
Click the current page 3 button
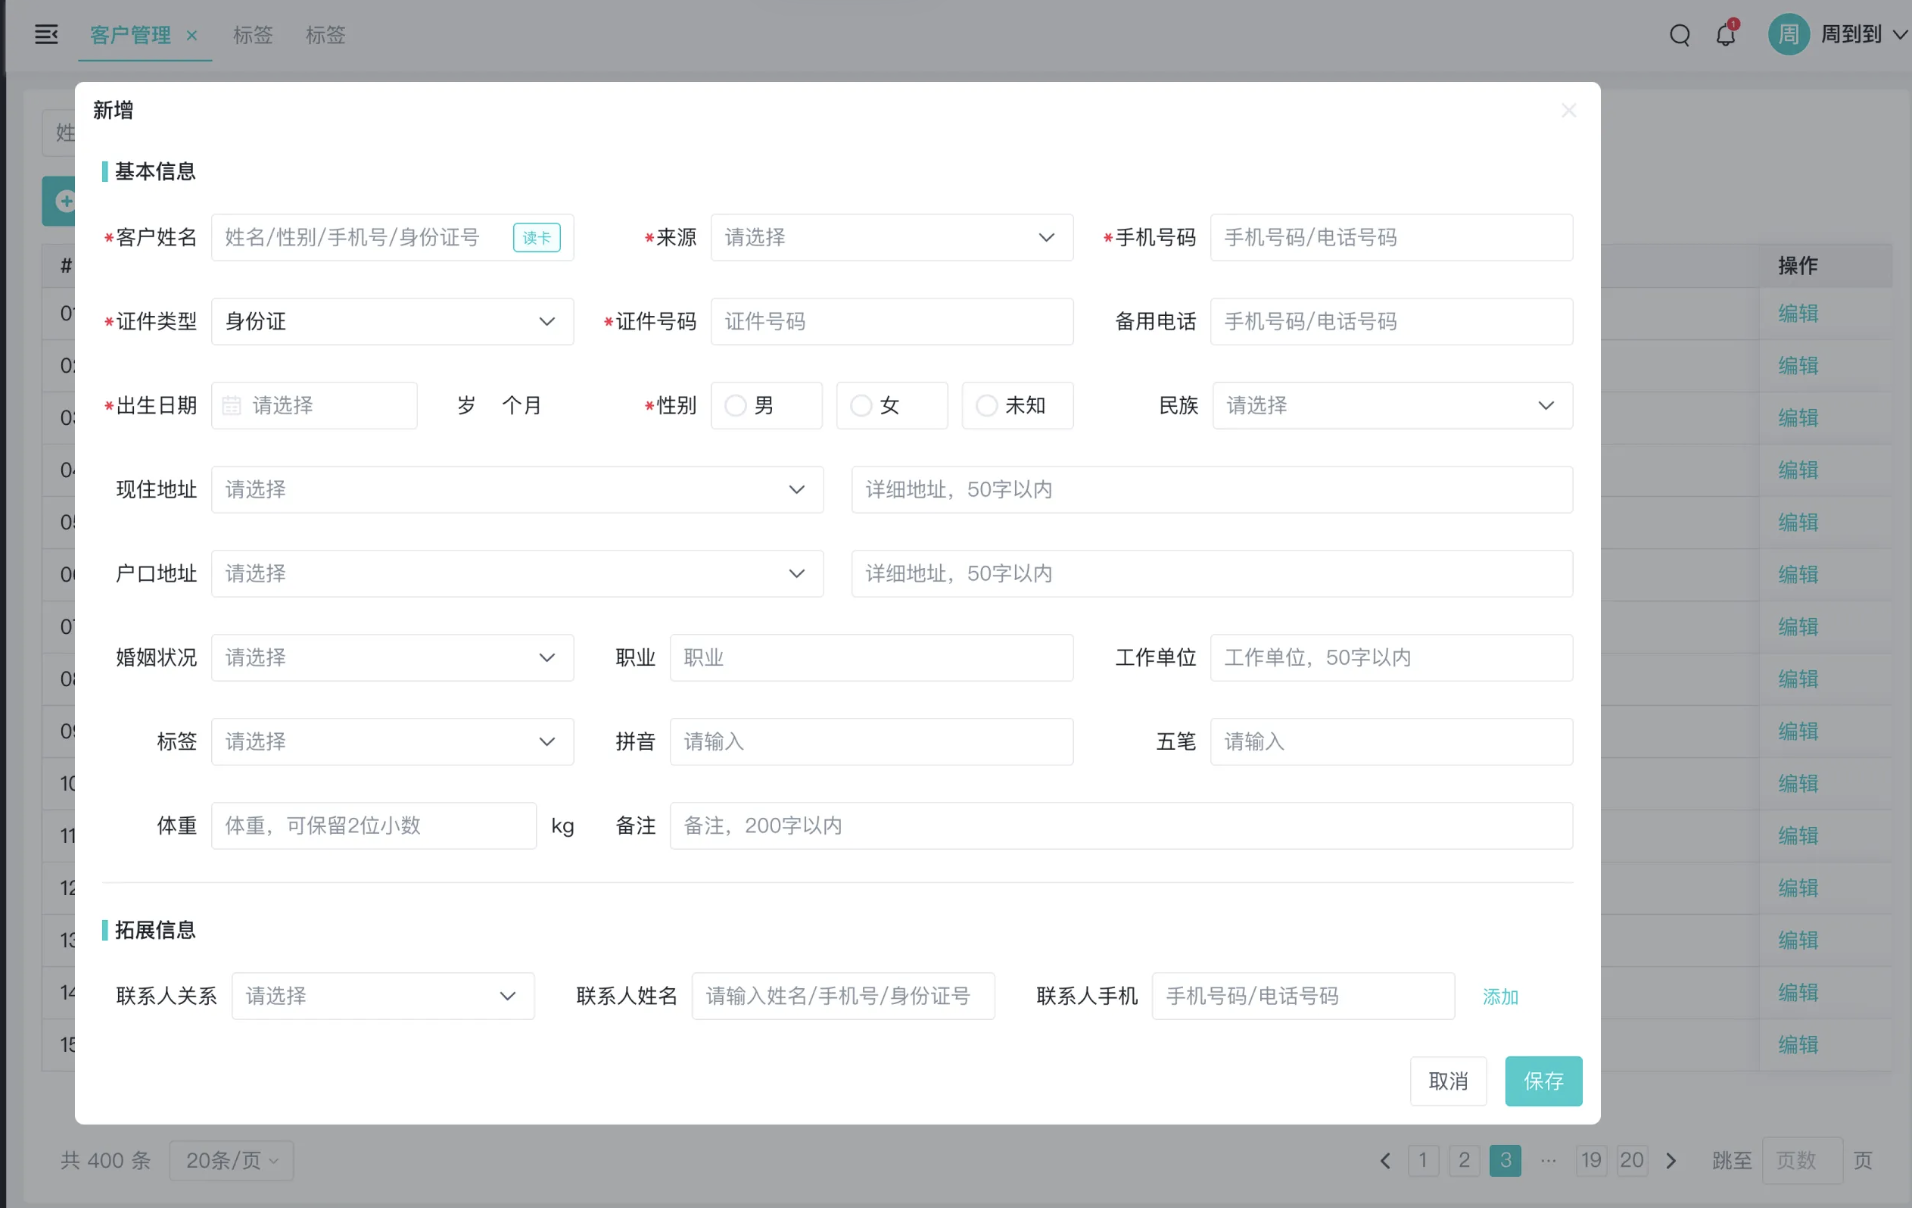(1506, 1160)
